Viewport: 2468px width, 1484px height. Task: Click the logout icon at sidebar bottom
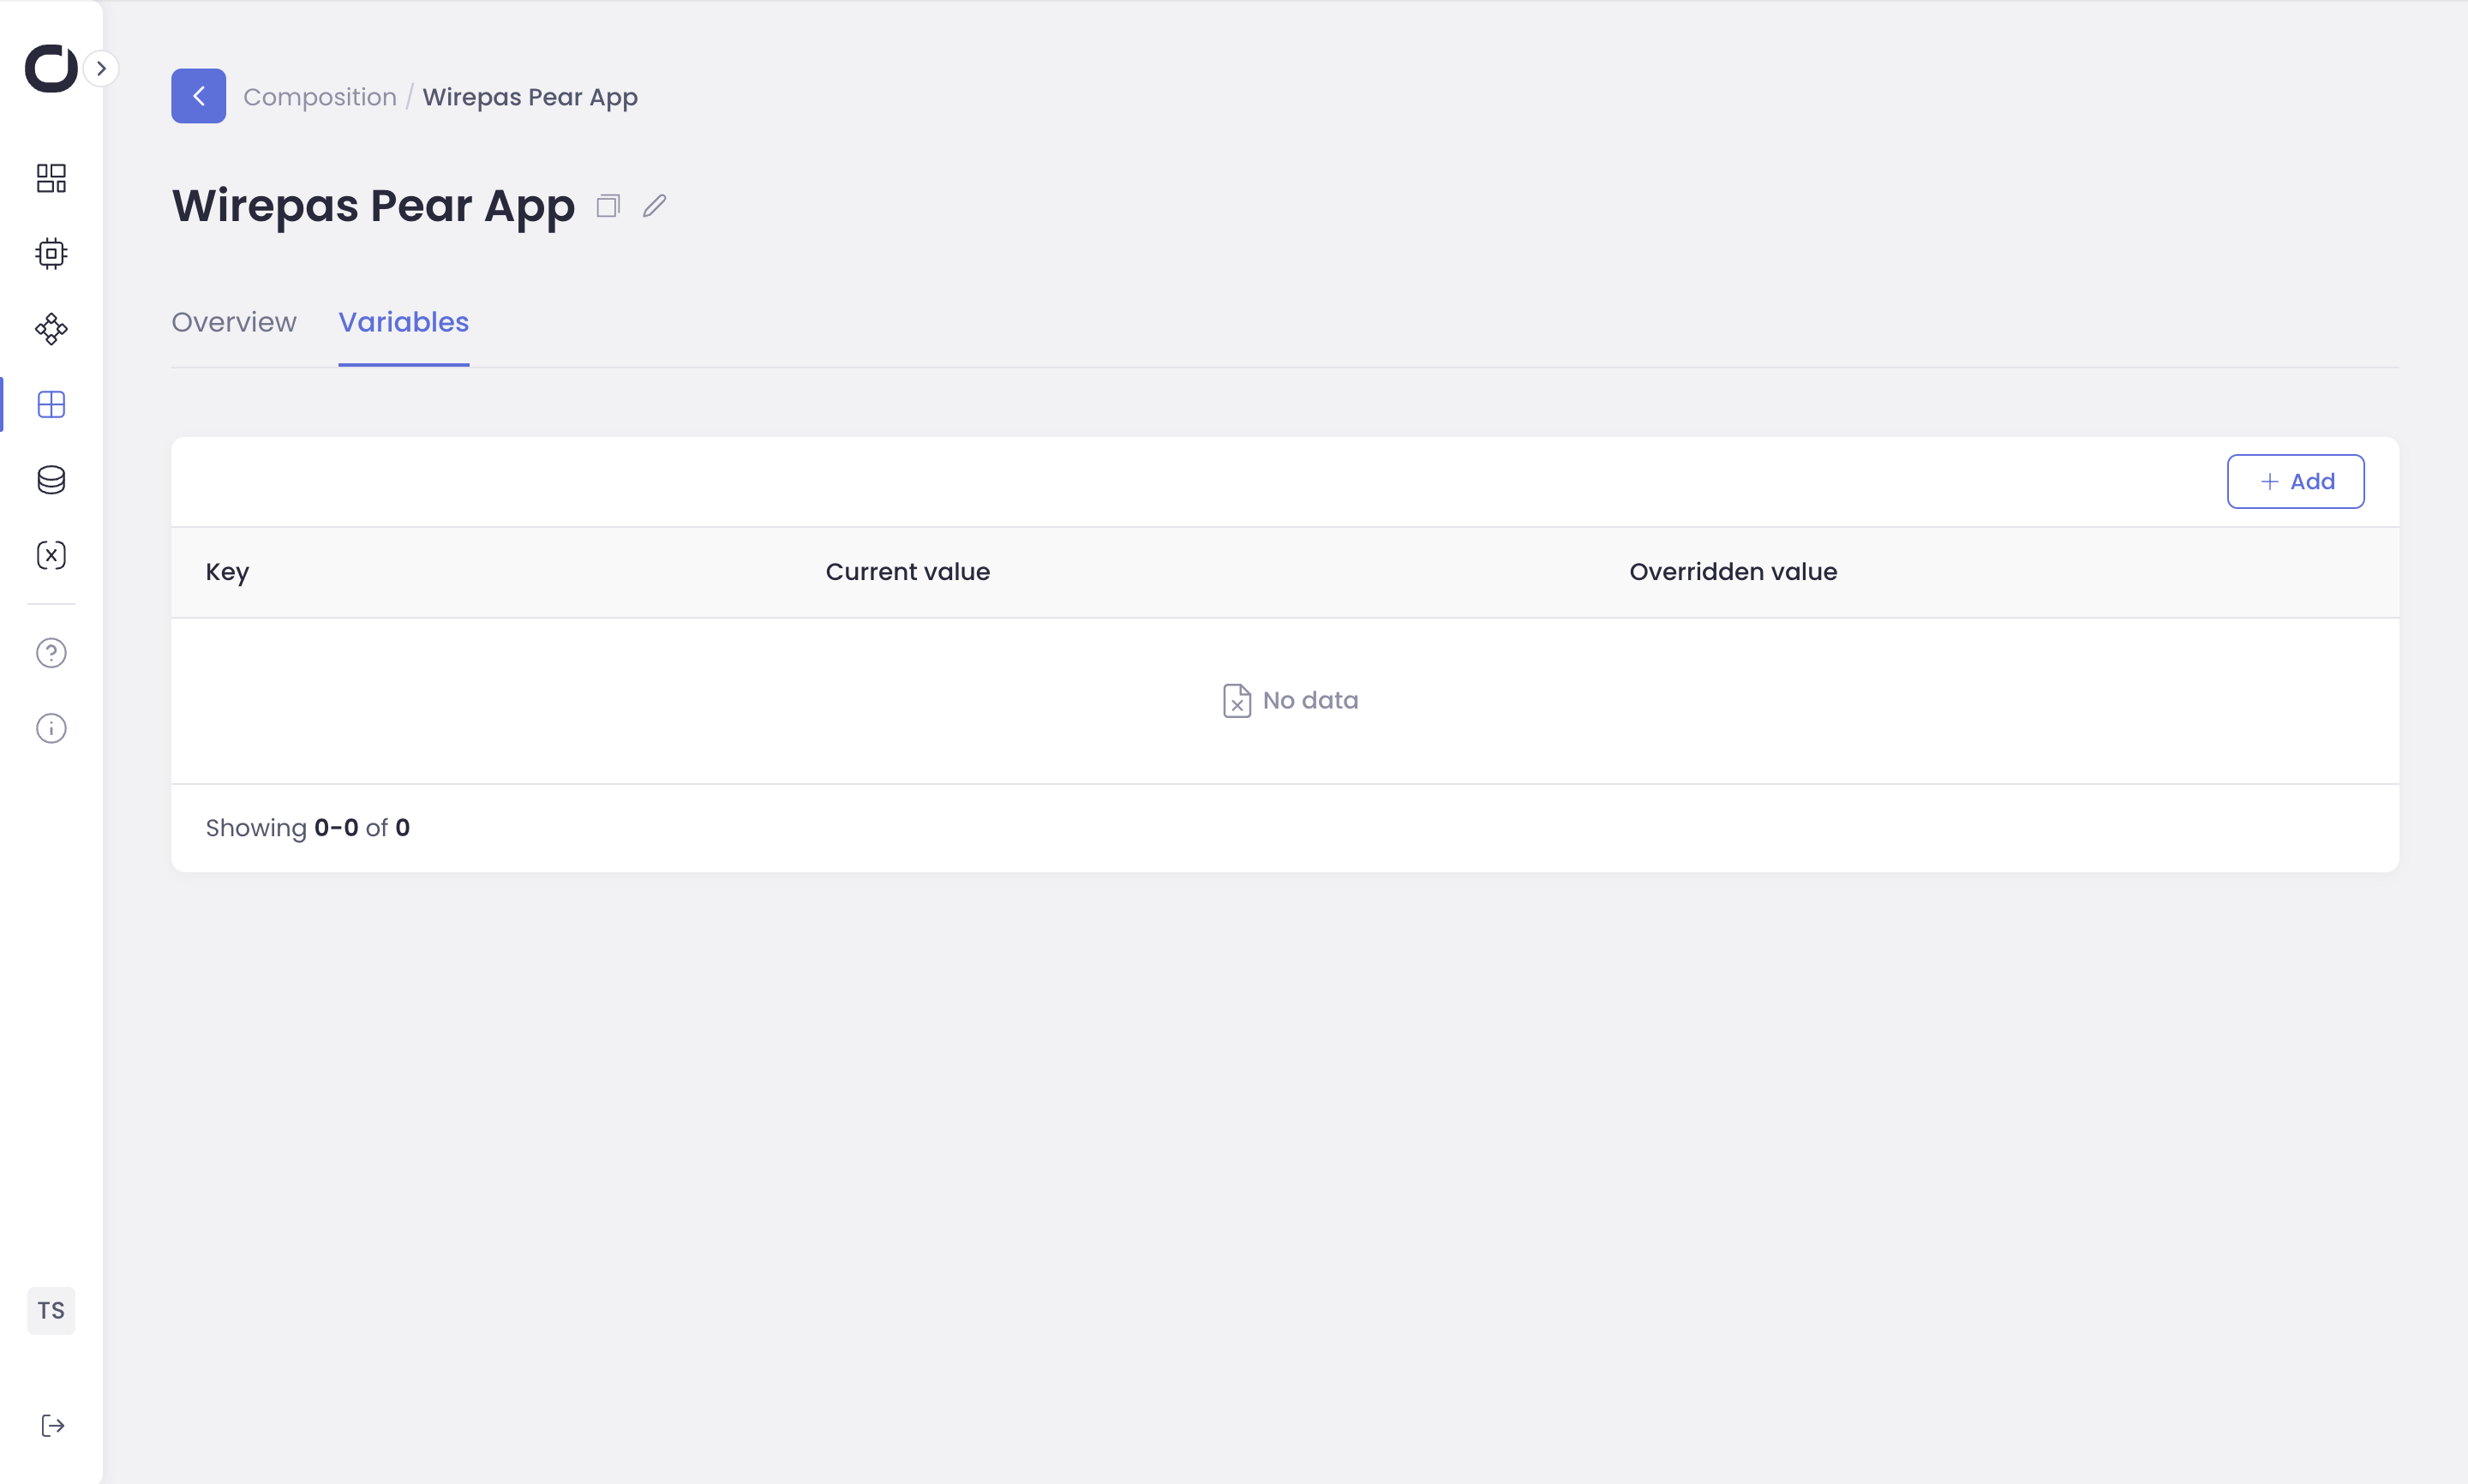53,1425
